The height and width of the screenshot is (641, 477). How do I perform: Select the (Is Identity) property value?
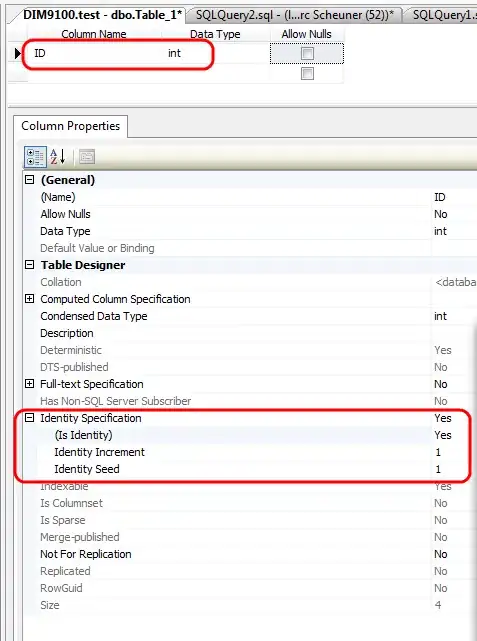pyautogui.click(x=455, y=435)
